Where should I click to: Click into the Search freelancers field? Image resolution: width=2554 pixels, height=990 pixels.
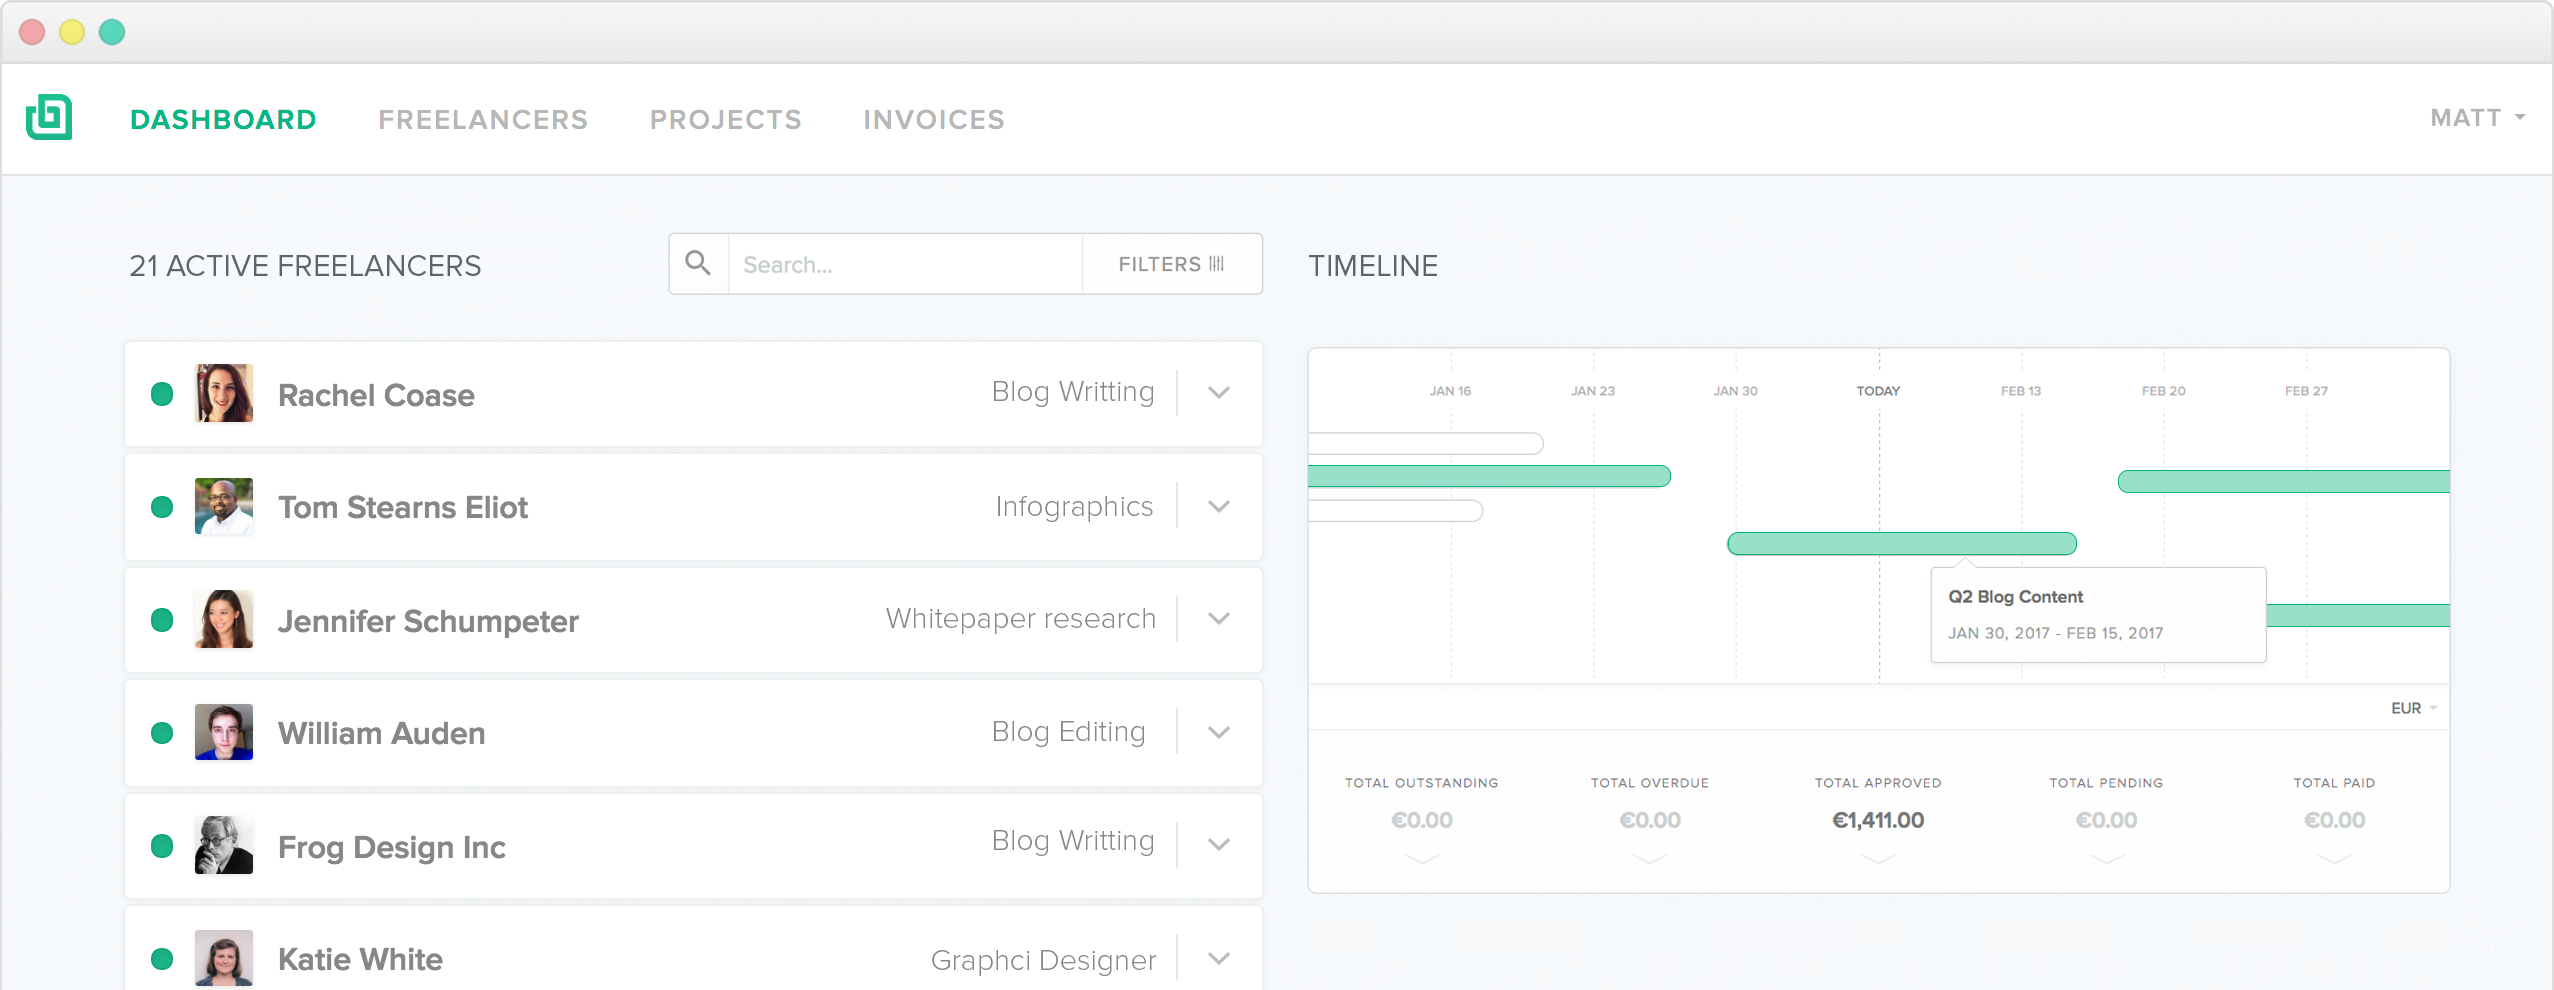tap(905, 265)
